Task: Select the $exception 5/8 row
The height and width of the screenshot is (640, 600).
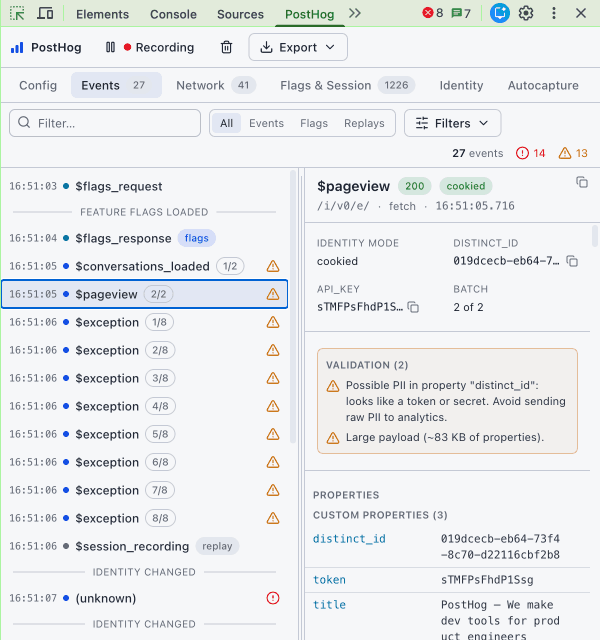Action: click(x=145, y=434)
